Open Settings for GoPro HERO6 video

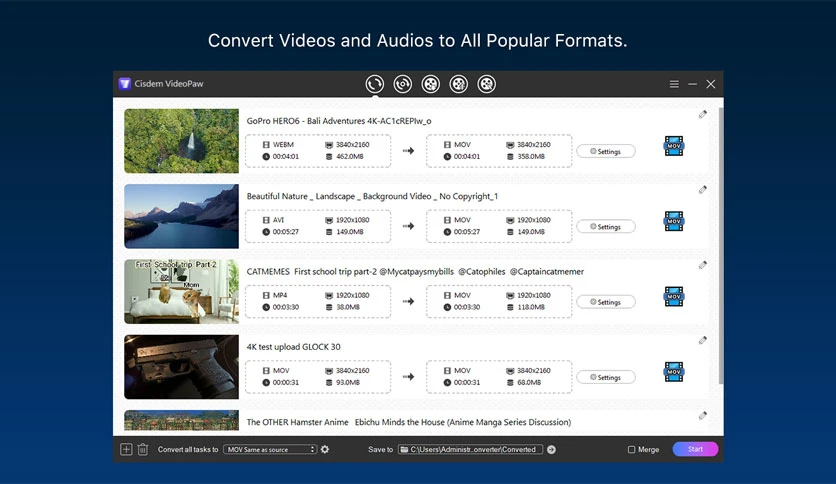point(606,151)
